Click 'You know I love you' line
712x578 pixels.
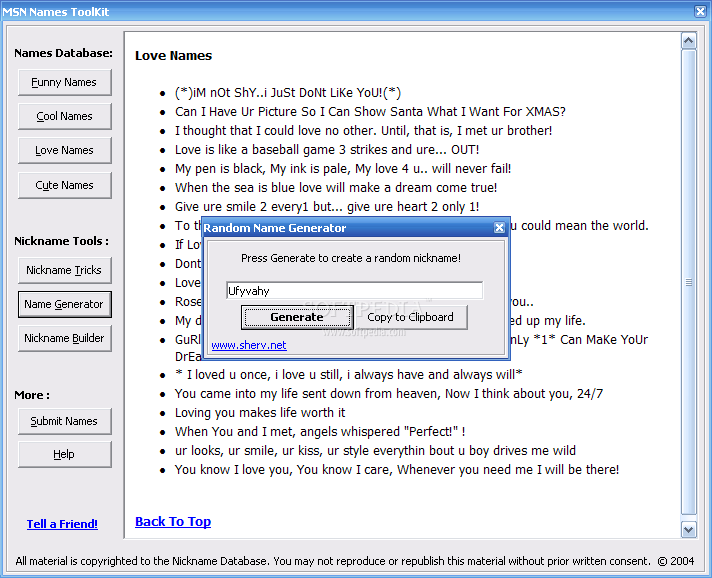[x=397, y=470]
